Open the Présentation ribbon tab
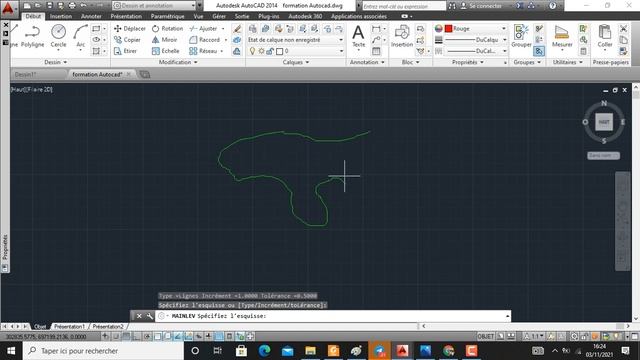640x360 pixels. pos(126,16)
